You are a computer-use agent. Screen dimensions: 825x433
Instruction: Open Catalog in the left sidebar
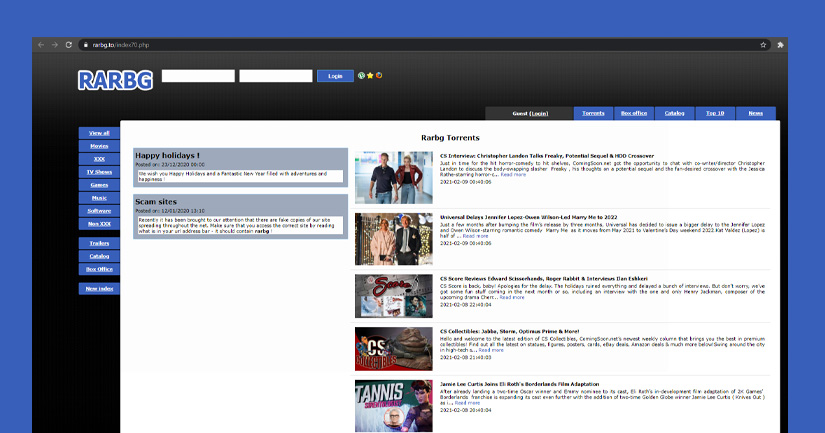(99, 256)
